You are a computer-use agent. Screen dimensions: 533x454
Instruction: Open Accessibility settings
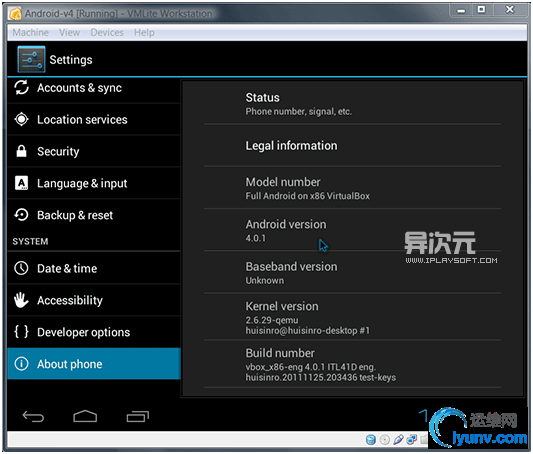pos(94,300)
